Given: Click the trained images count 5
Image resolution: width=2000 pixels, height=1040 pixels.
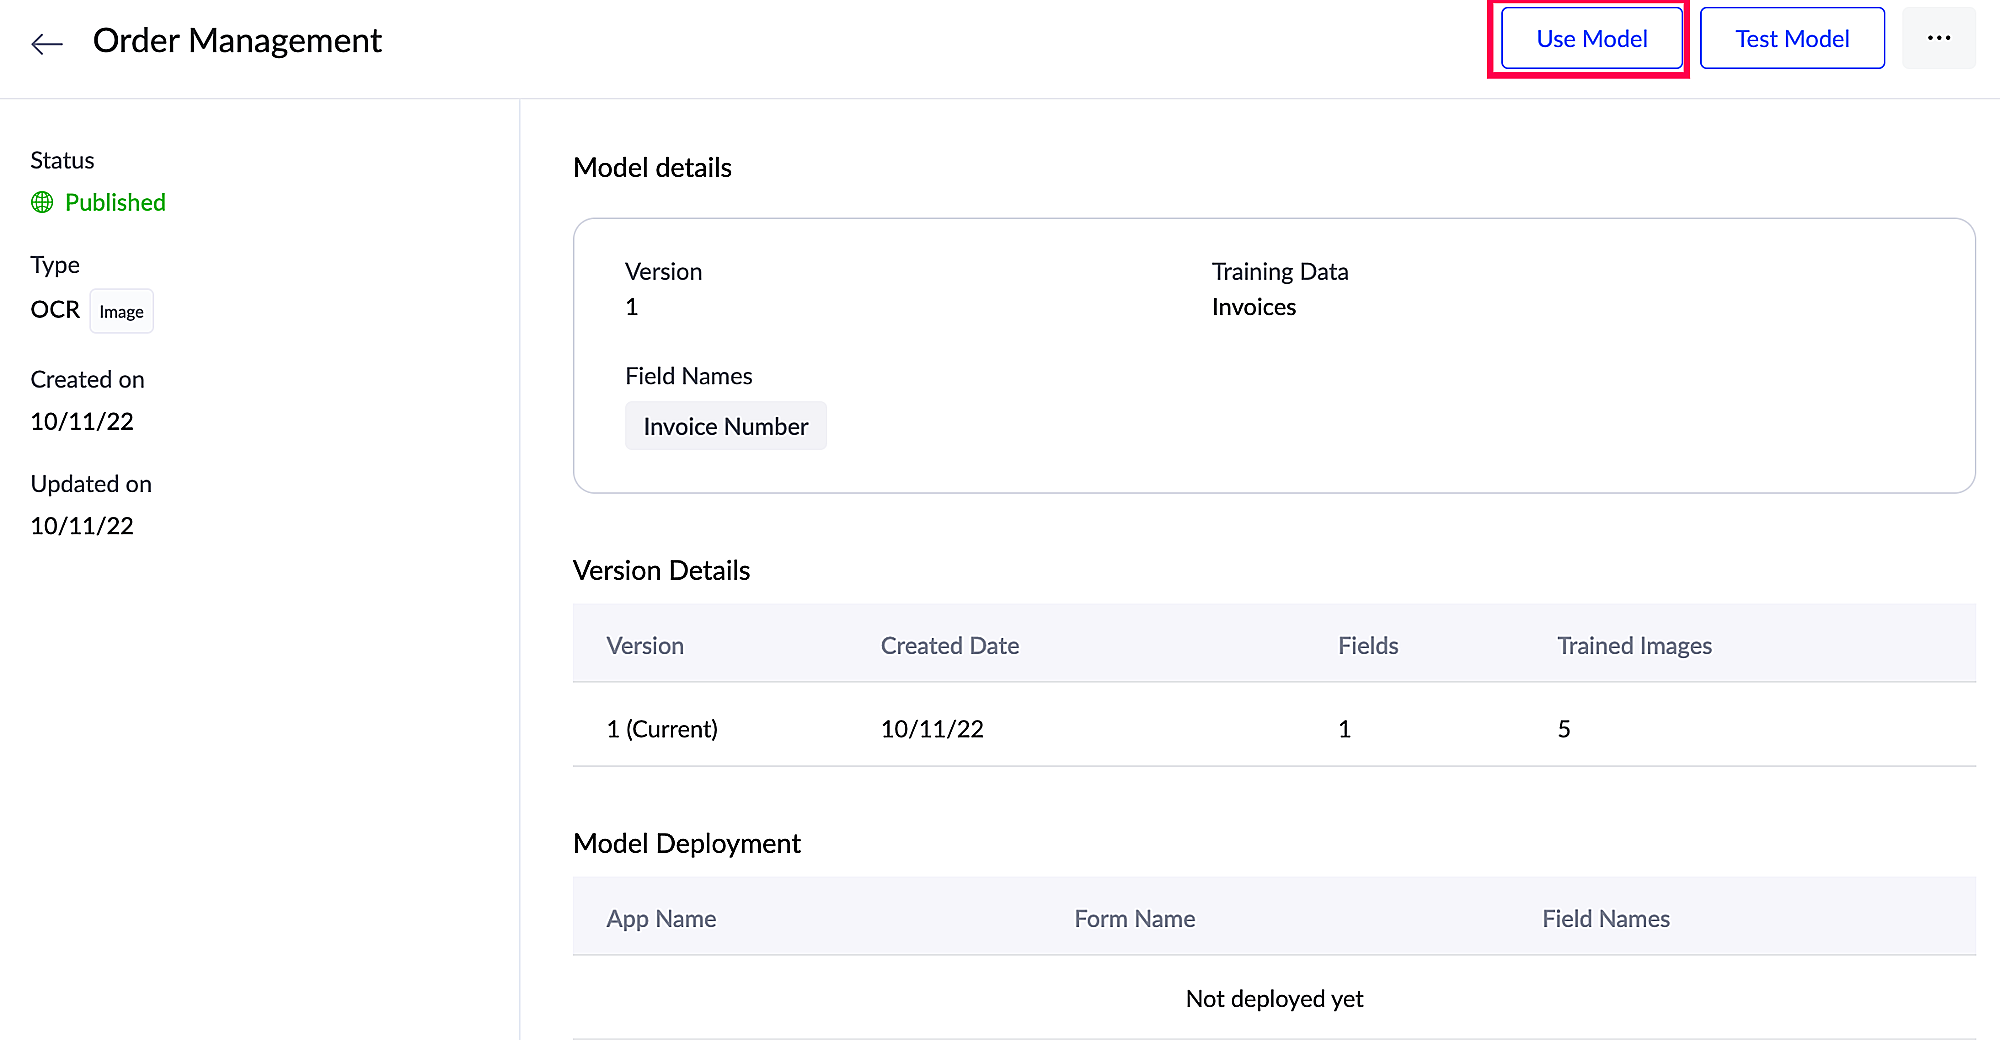Looking at the screenshot, I should (1563, 729).
